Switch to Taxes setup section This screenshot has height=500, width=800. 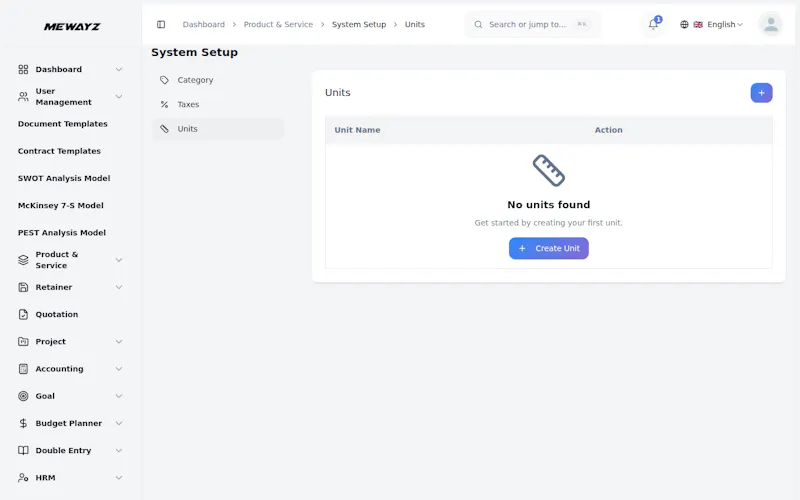tap(218, 105)
